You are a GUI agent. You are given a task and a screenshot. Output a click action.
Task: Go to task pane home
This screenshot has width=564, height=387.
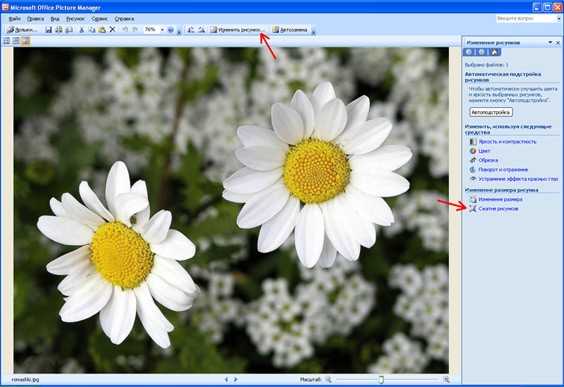tap(494, 52)
